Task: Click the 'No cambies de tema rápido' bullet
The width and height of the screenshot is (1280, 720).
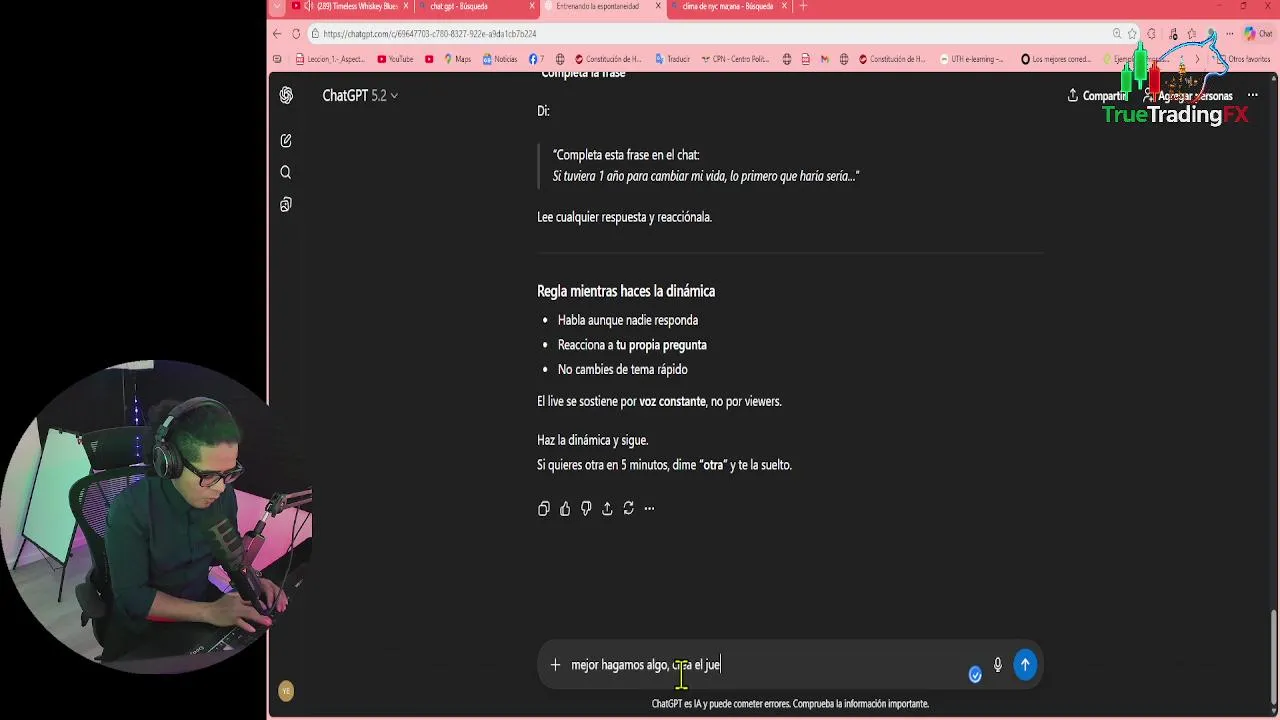Action: (622, 369)
